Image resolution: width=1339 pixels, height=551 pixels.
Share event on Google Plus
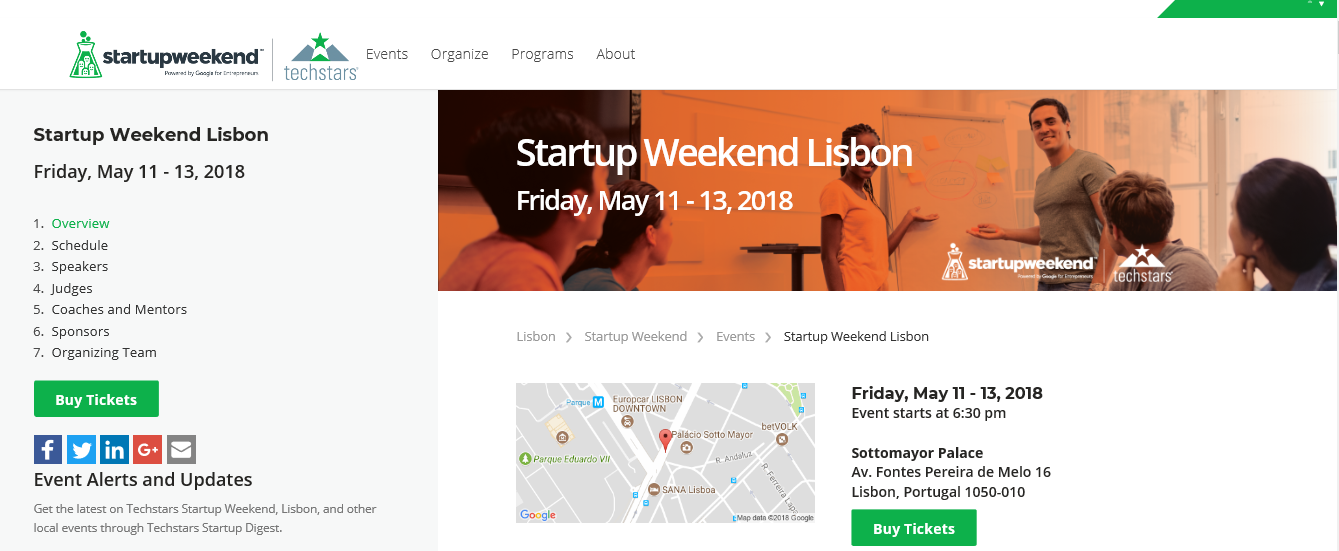pyautogui.click(x=148, y=449)
